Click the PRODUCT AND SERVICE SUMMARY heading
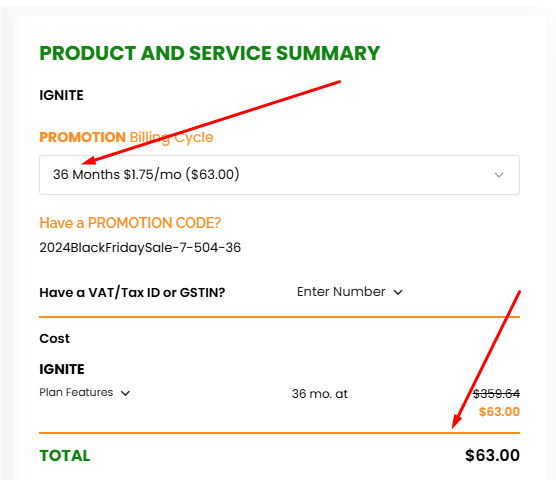The image size is (556, 480). pos(210,53)
